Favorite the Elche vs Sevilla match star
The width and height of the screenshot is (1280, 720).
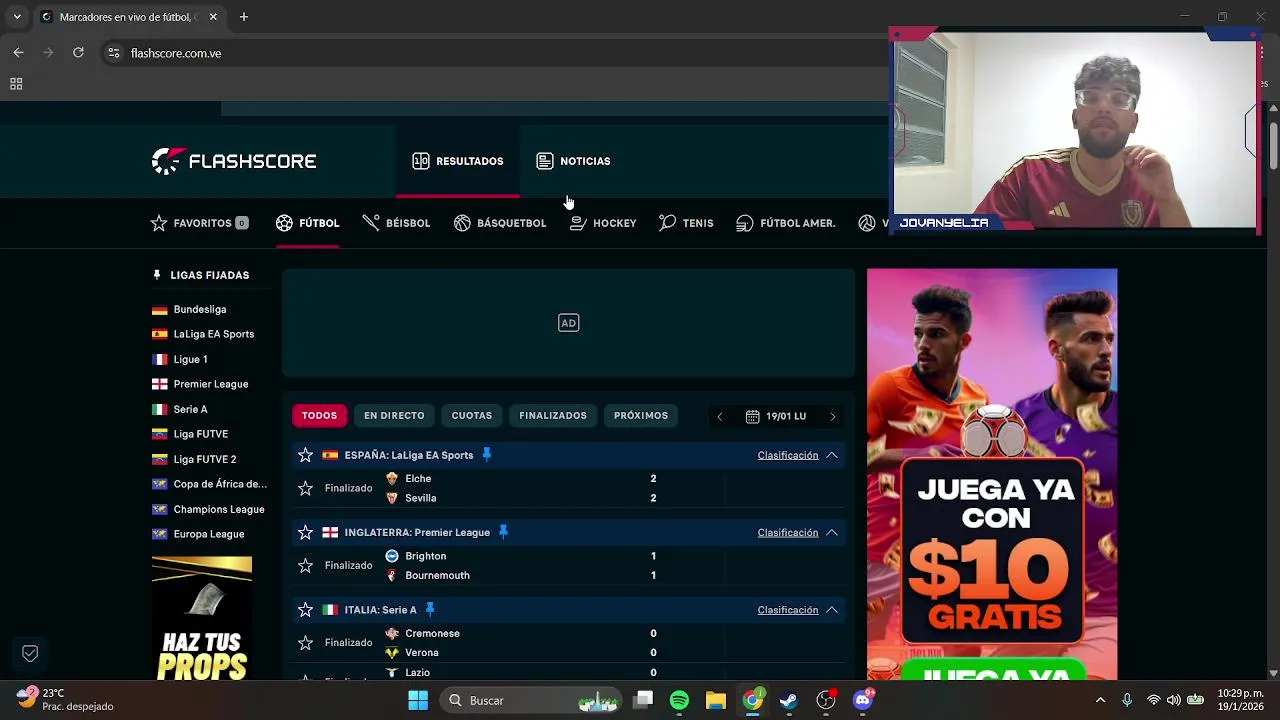(x=306, y=488)
